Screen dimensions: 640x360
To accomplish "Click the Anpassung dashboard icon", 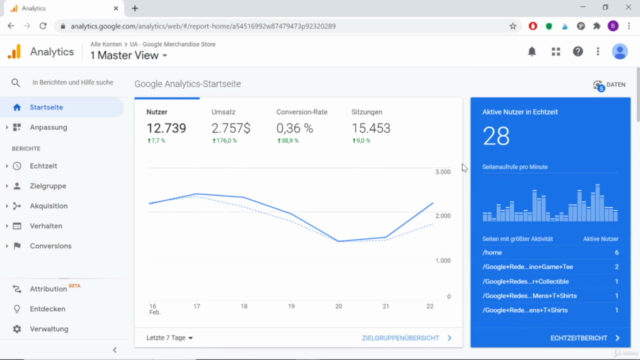I will click(x=17, y=127).
